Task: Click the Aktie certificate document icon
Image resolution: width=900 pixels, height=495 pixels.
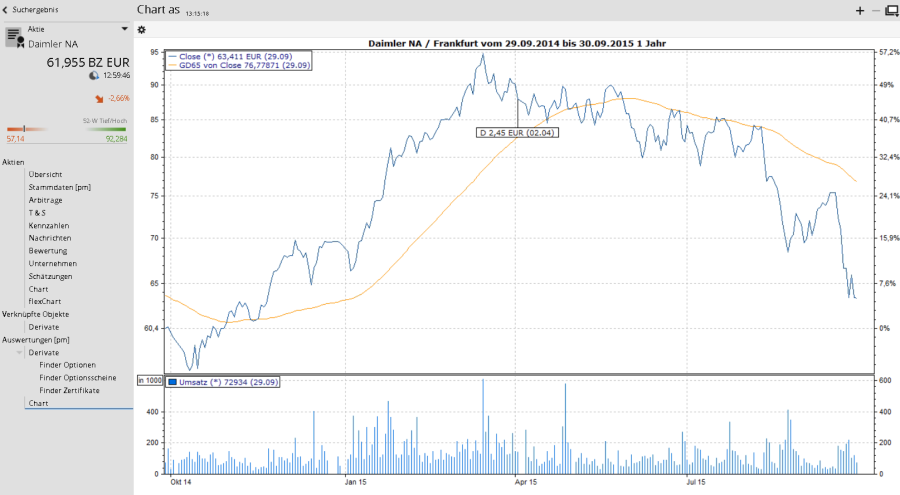Action: tap(14, 37)
